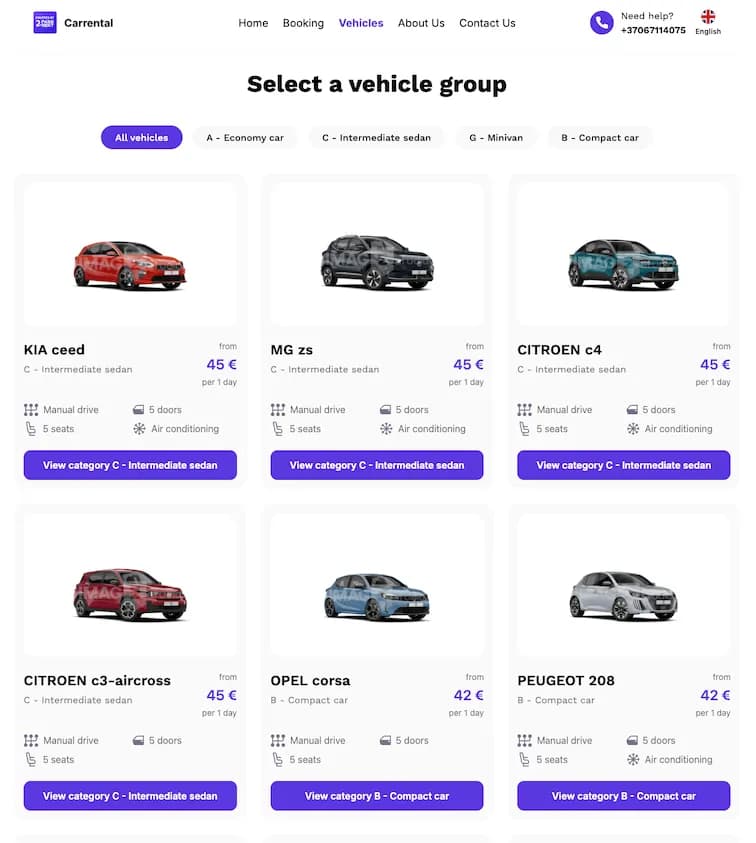The image size is (756, 843).
Task: Click the snowflake icon on PEUGEOT 208
Action: pyautogui.click(x=634, y=759)
